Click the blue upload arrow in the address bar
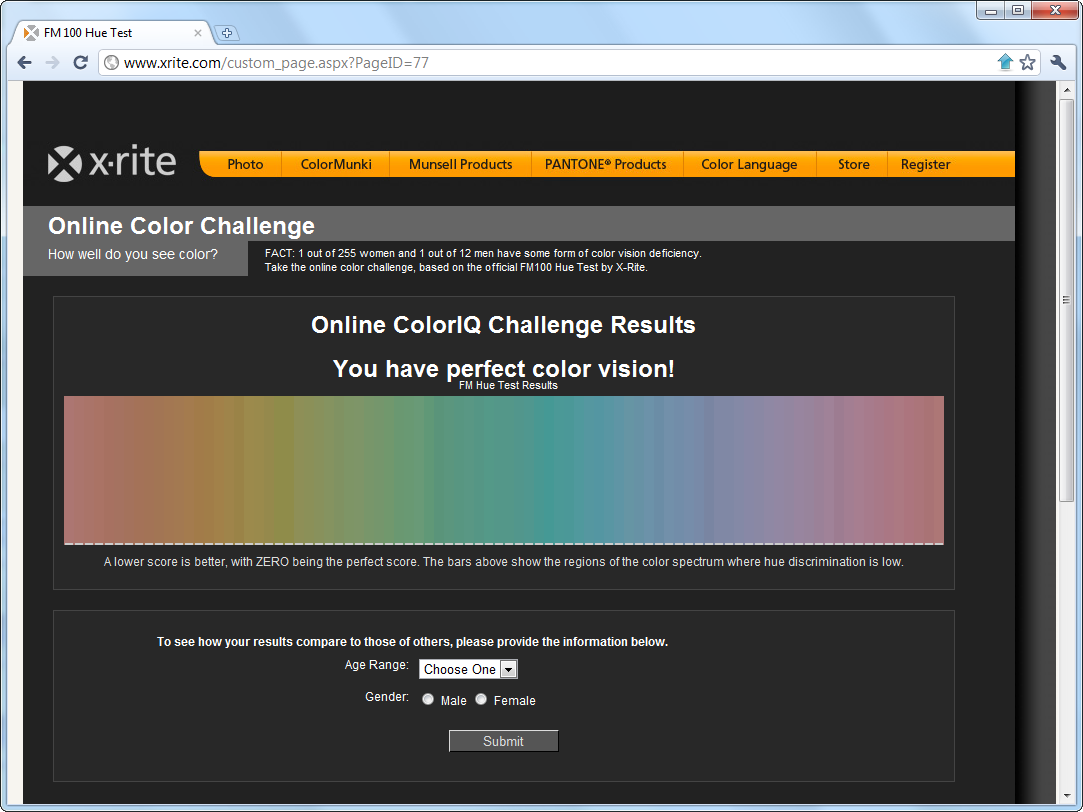1083x812 pixels. (x=1005, y=63)
